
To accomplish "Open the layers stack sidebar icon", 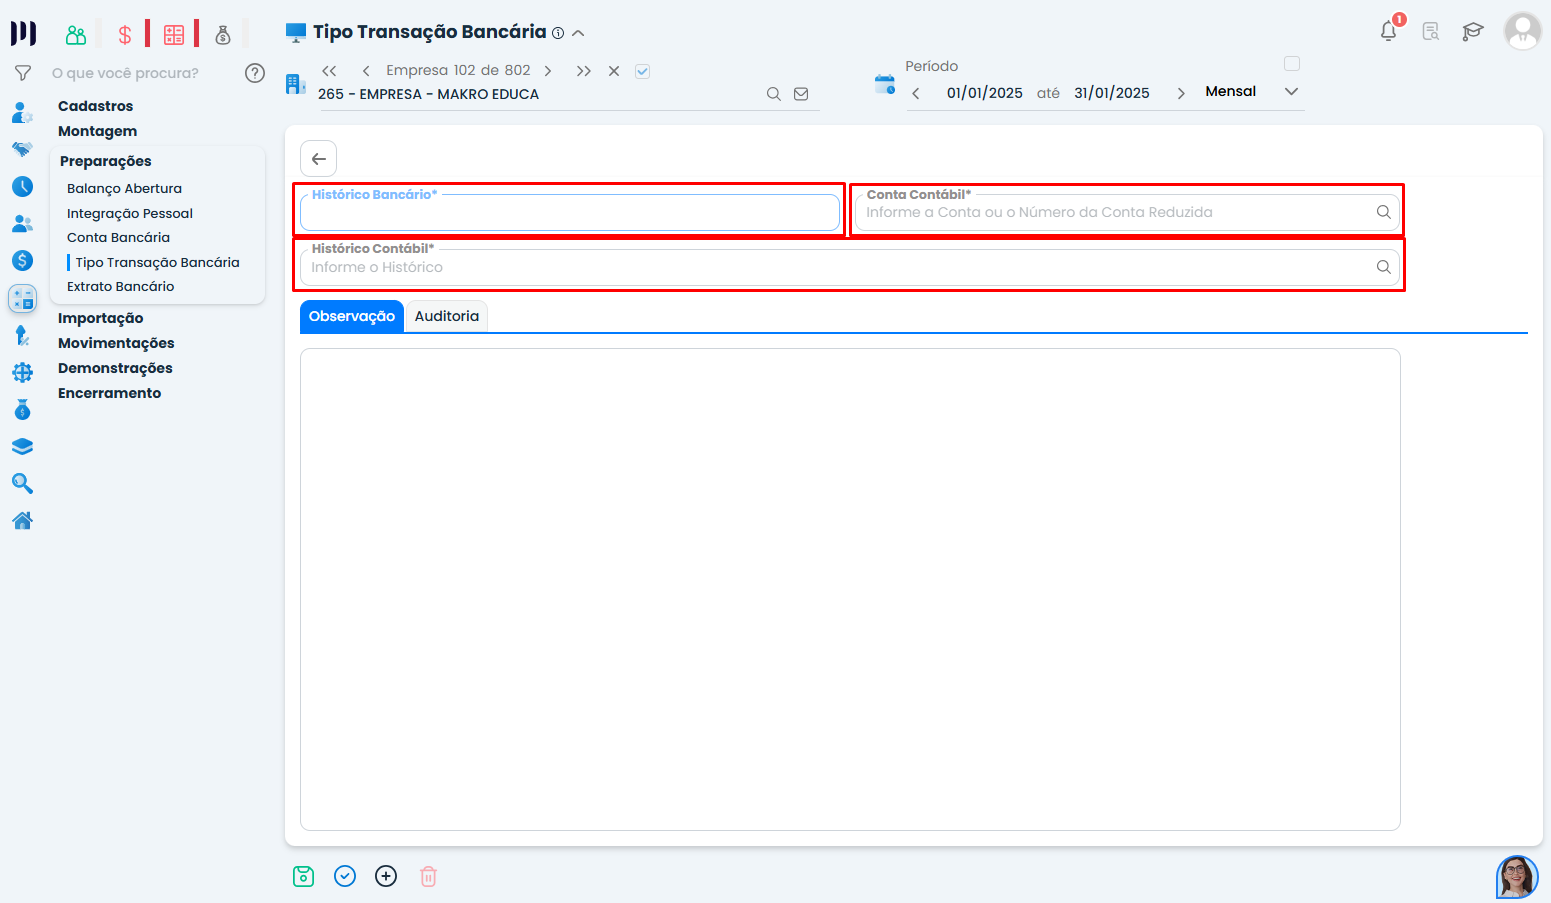I will click(22, 447).
